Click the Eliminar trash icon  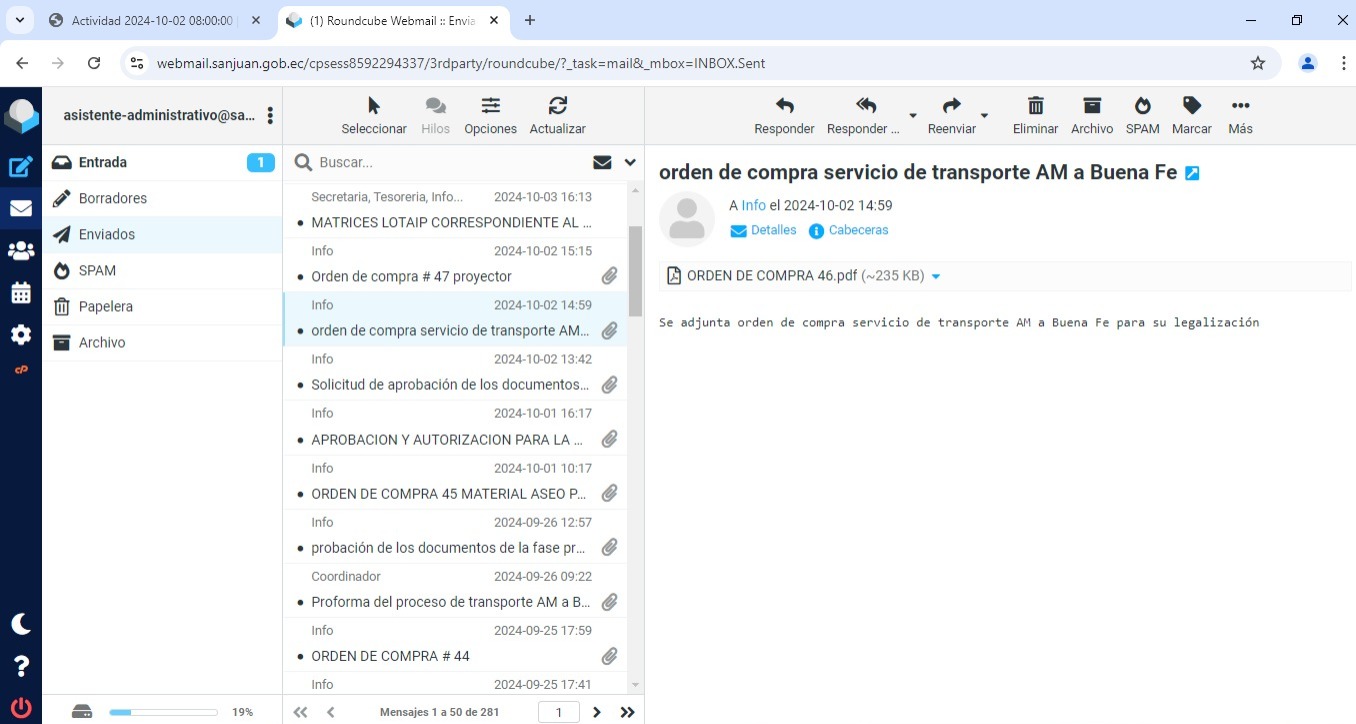(x=1035, y=115)
